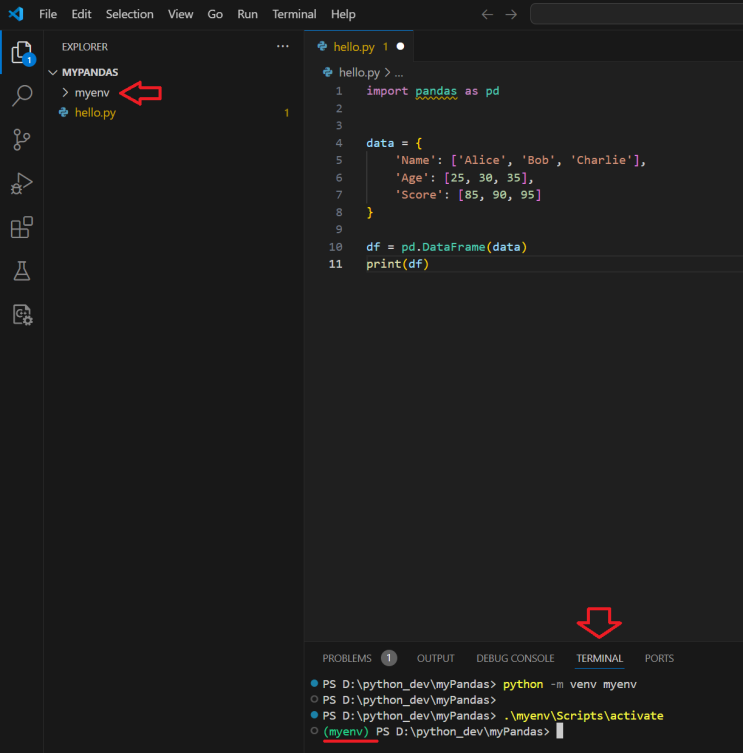
Task: Click the unsaved dot on hello.py tab
Action: point(400,47)
